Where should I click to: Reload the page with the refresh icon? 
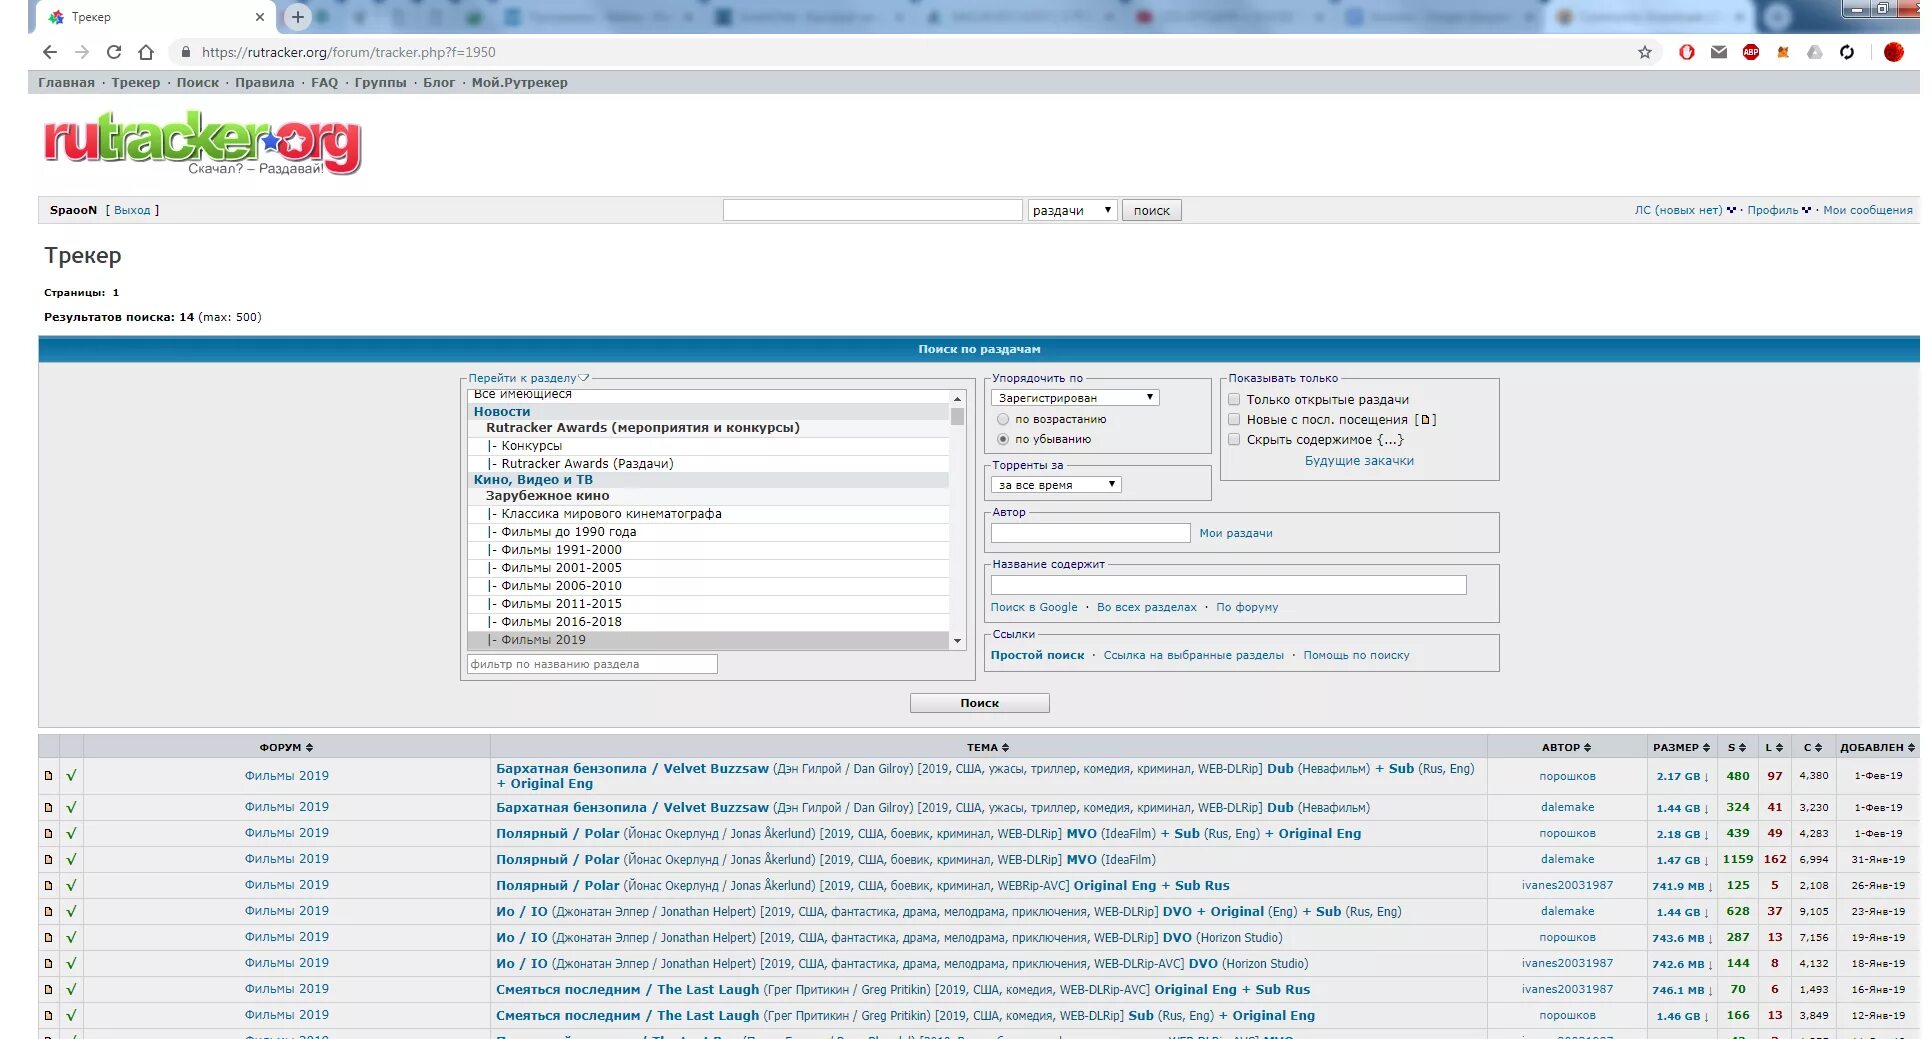tap(114, 52)
